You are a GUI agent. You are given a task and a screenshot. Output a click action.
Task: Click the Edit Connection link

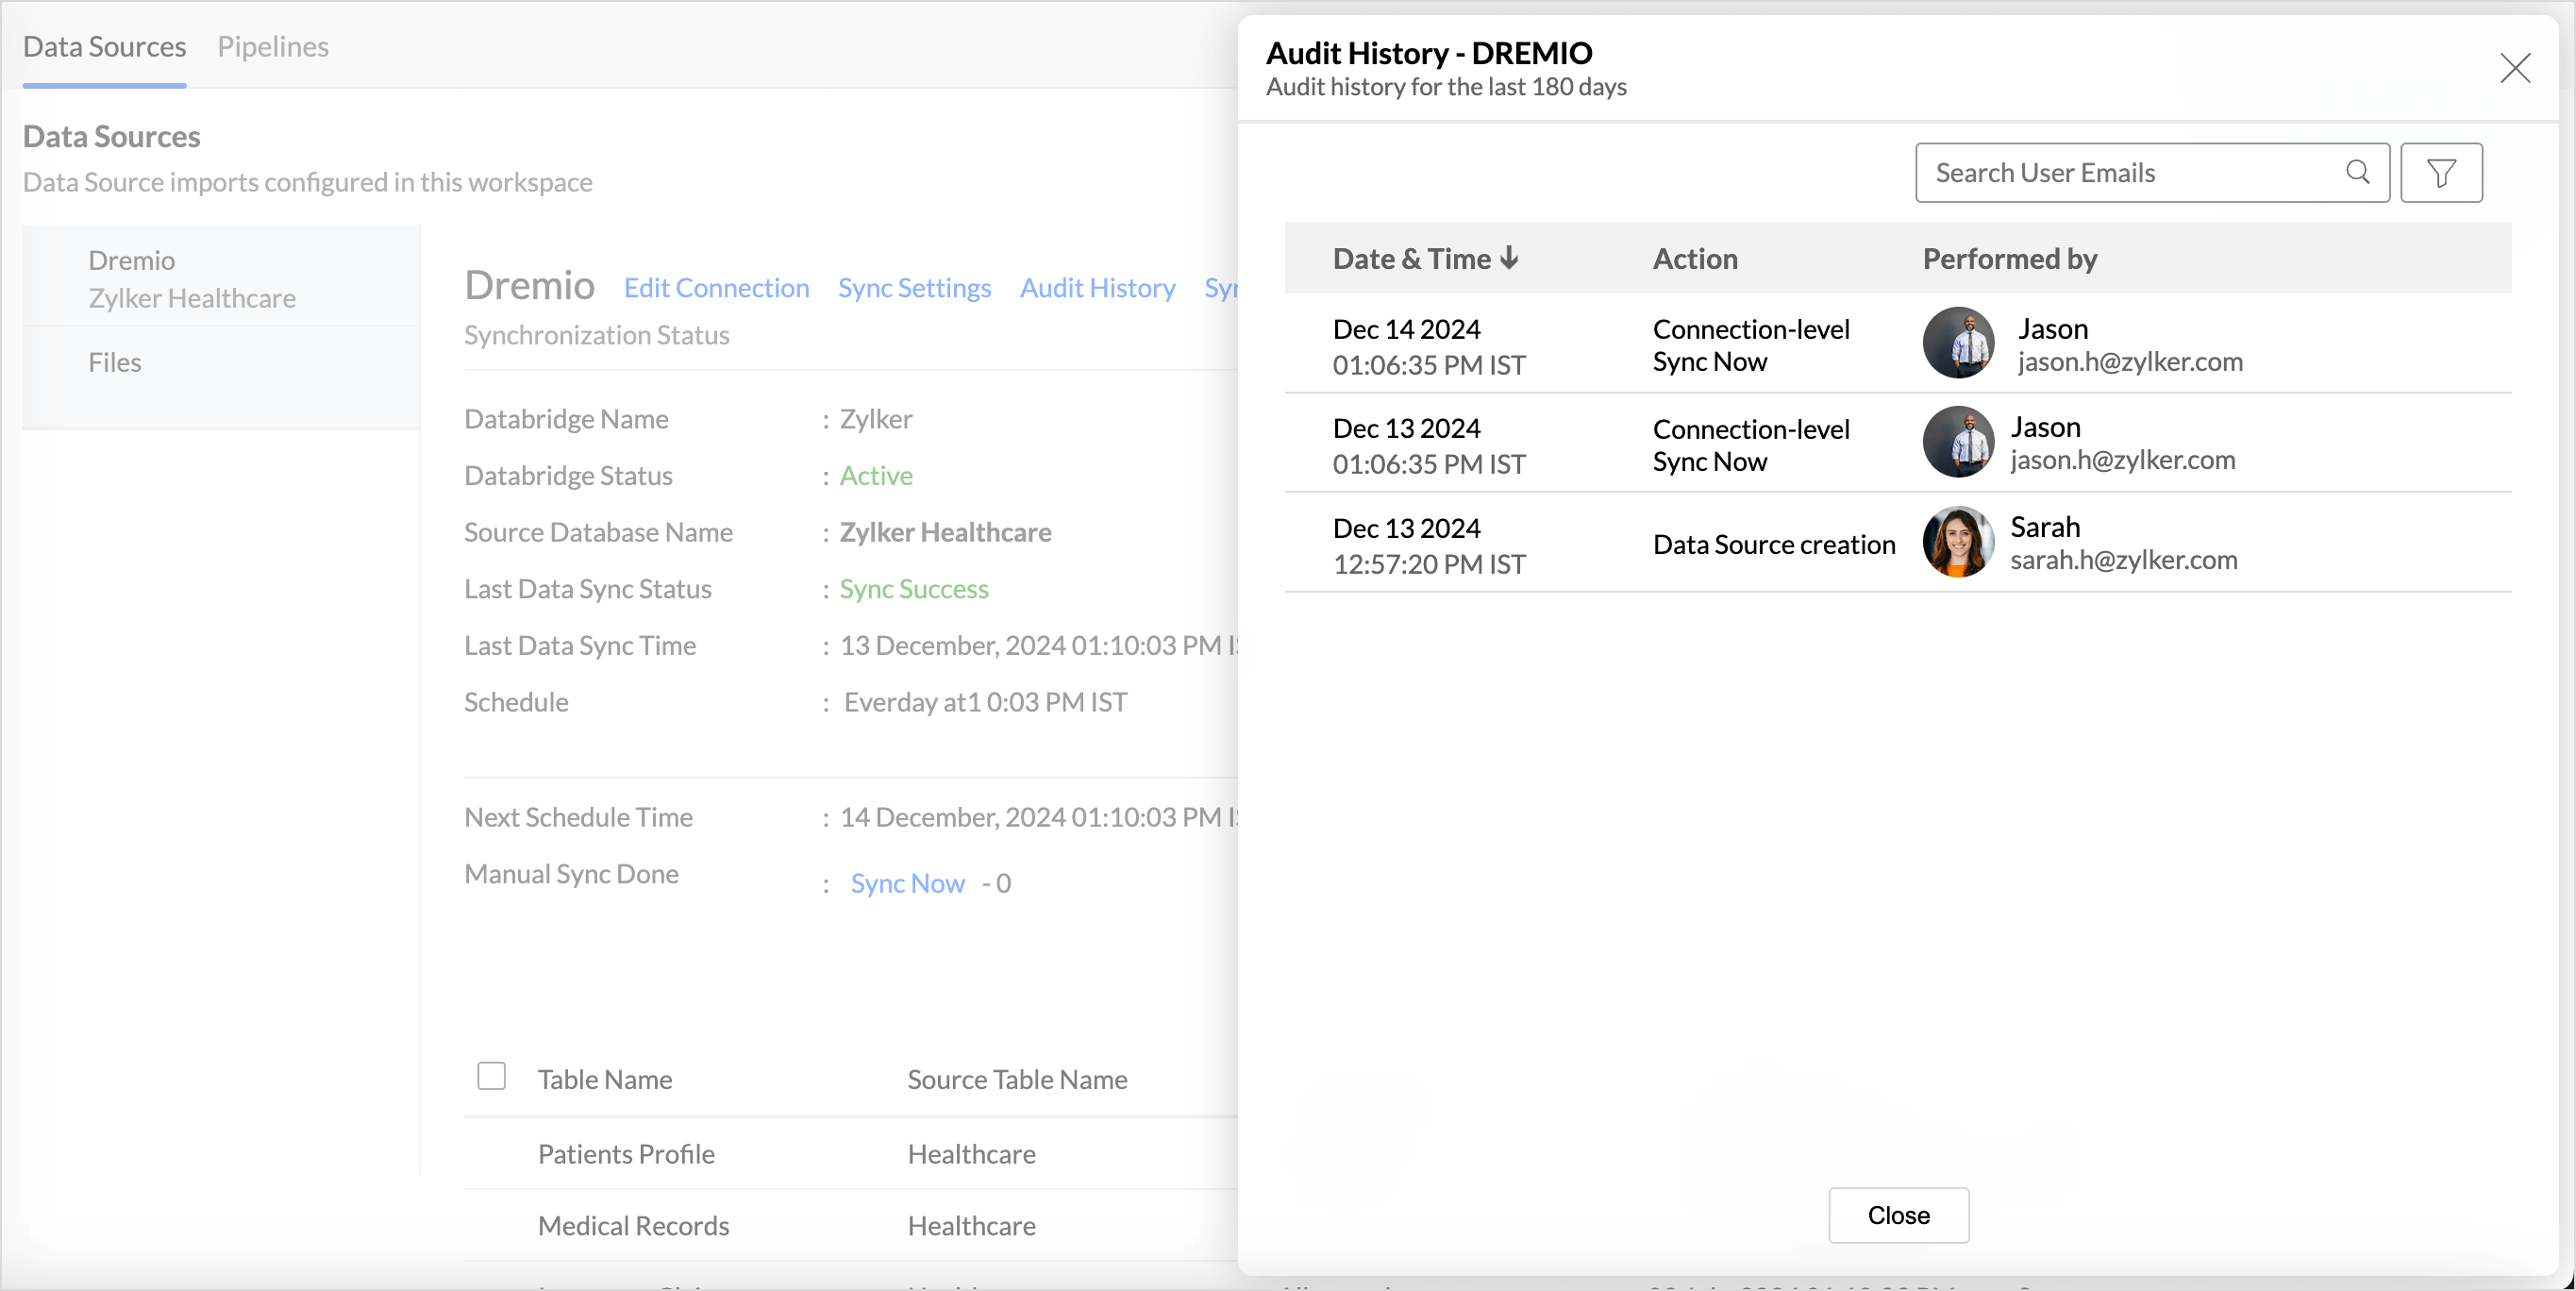coord(716,288)
